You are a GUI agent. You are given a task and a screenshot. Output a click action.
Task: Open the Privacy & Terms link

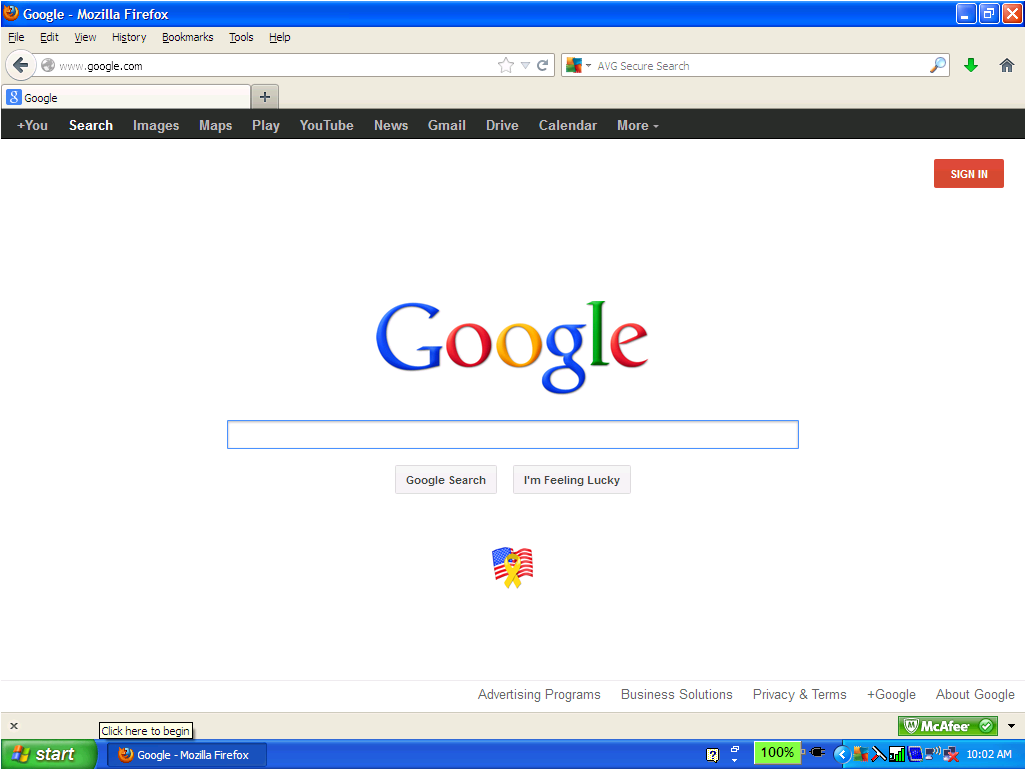pyautogui.click(x=799, y=694)
